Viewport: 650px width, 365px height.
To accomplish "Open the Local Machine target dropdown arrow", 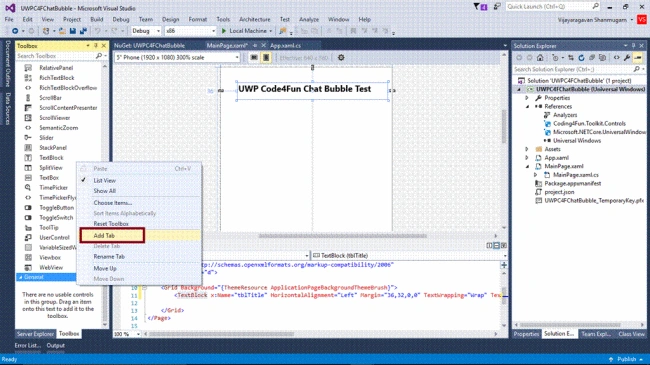I will point(271,31).
